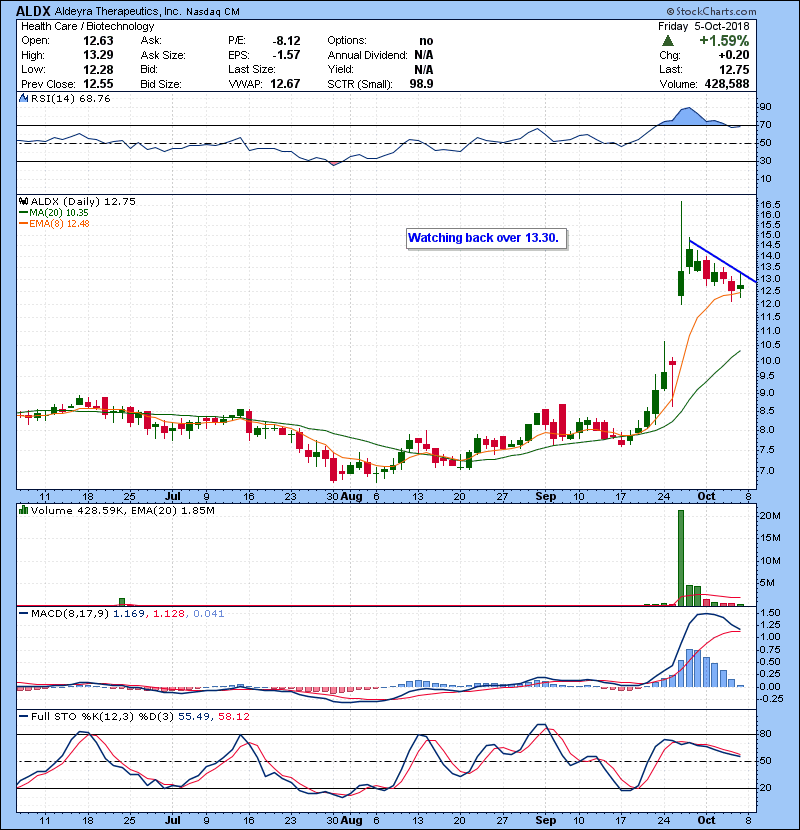Click the Annual Dividend N/A value
800x830 pixels.
pos(424,55)
